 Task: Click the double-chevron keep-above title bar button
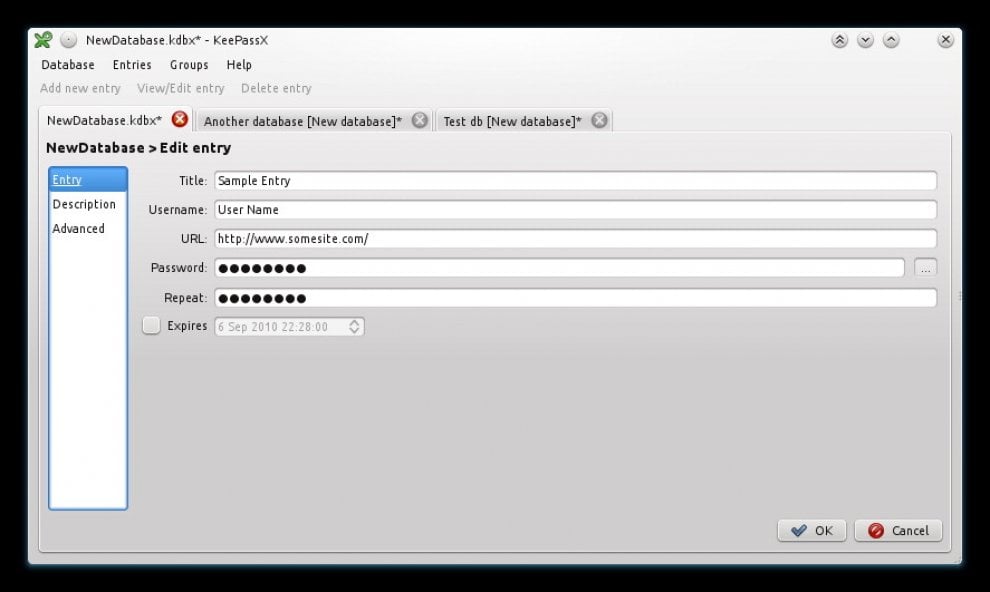pos(840,40)
